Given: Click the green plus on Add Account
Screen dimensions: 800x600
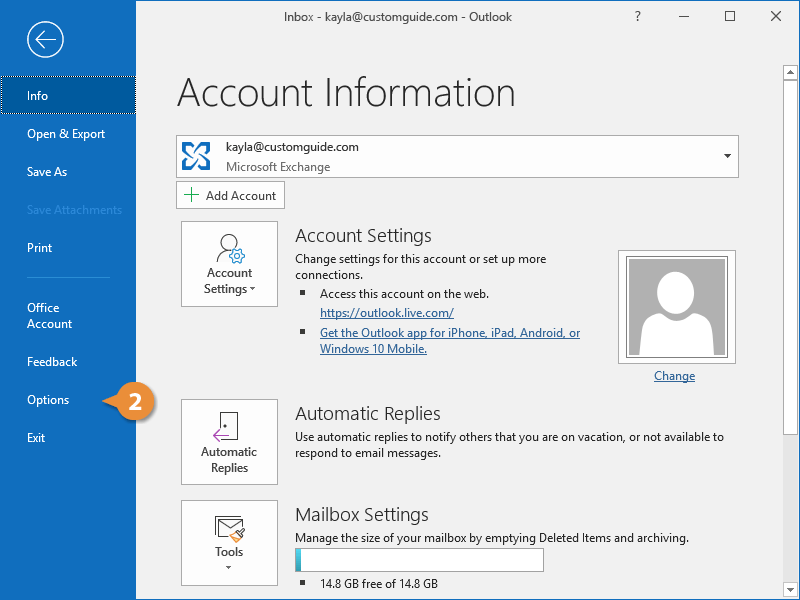Looking at the screenshot, I should coord(193,194).
